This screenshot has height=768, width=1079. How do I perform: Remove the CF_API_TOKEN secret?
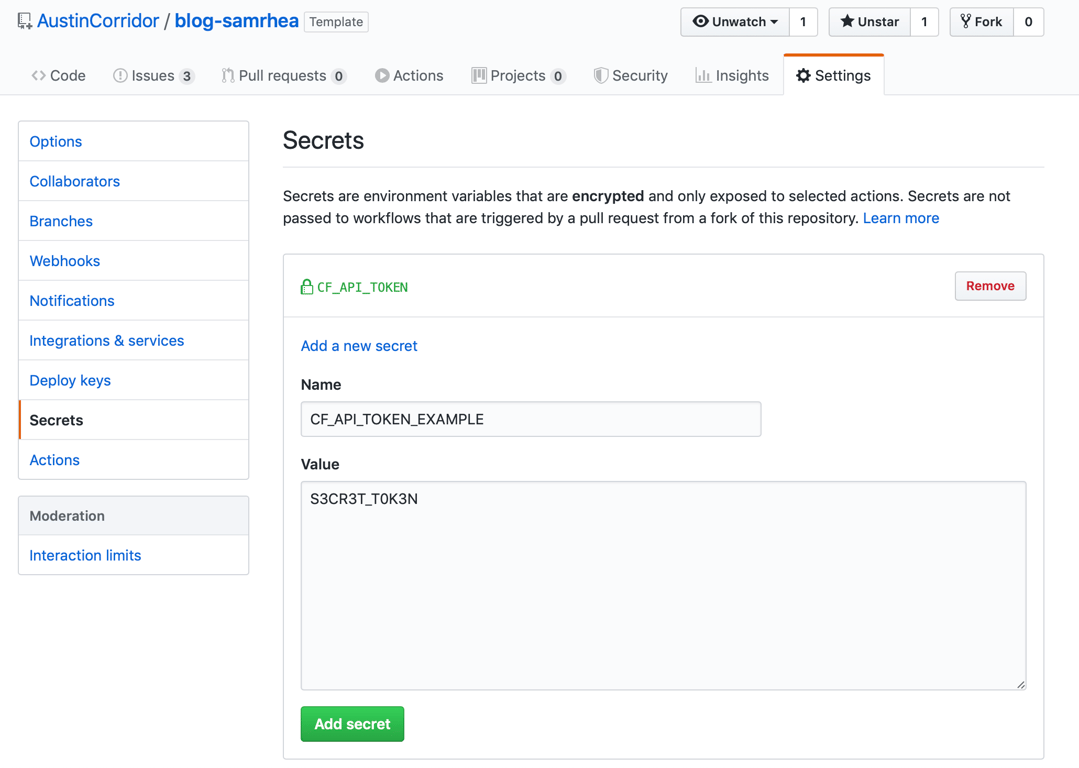tap(990, 286)
